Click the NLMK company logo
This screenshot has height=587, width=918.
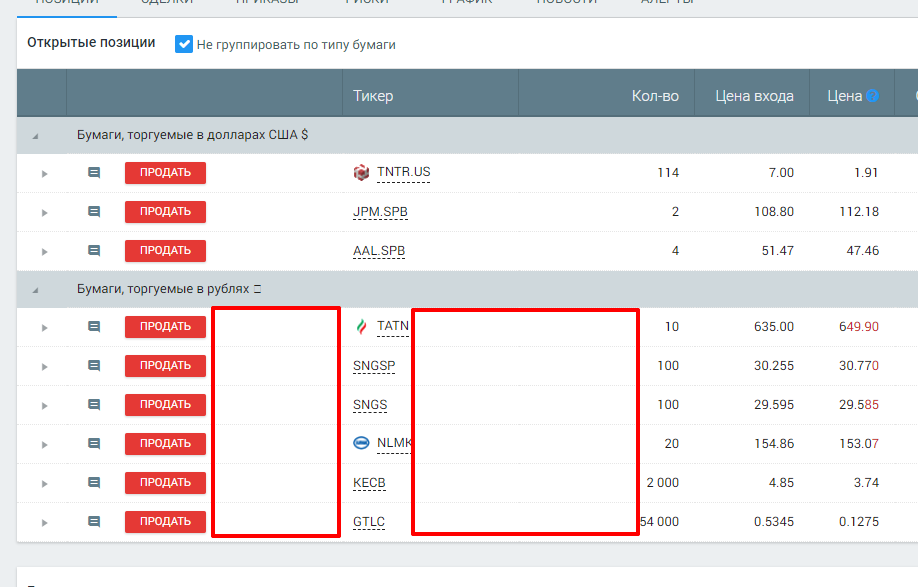point(361,443)
